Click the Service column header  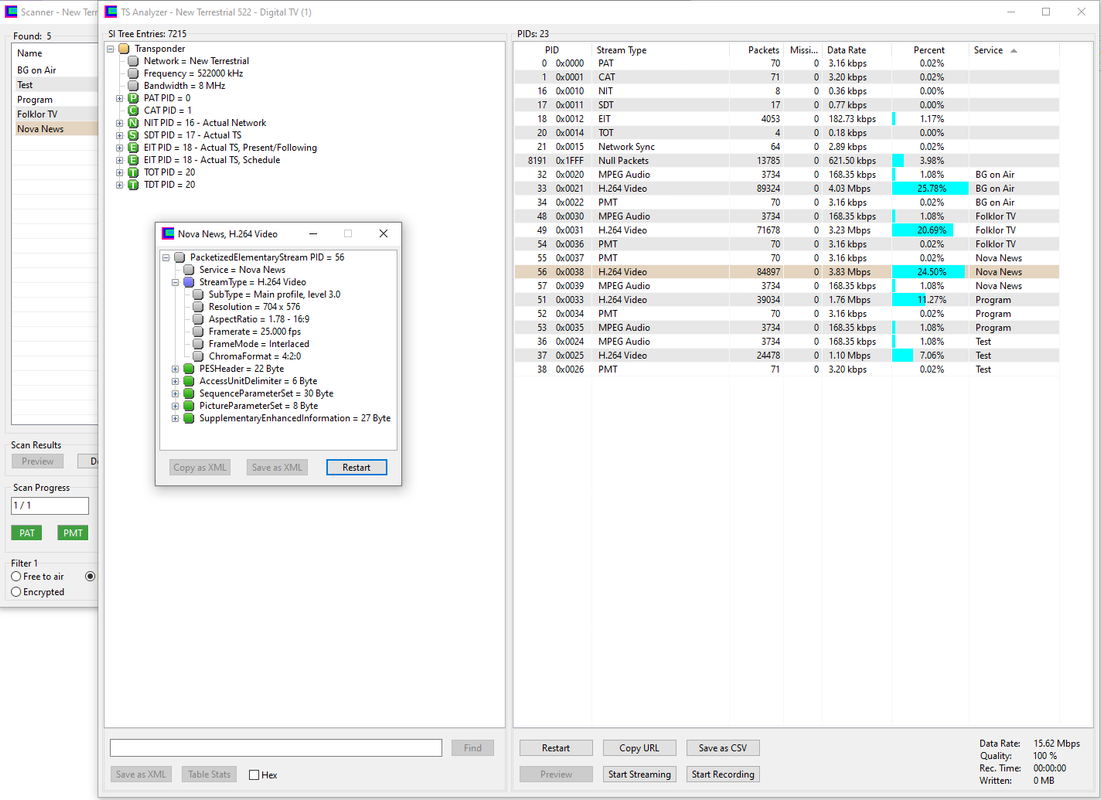pos(1014,50)
